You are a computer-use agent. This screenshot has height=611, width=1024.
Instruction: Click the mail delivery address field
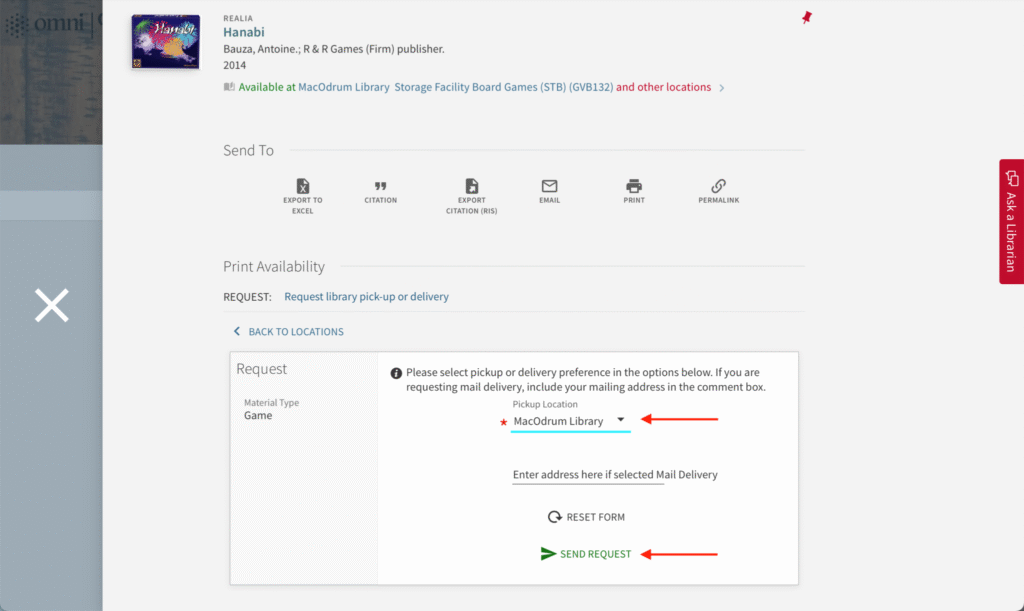[588, 474]
